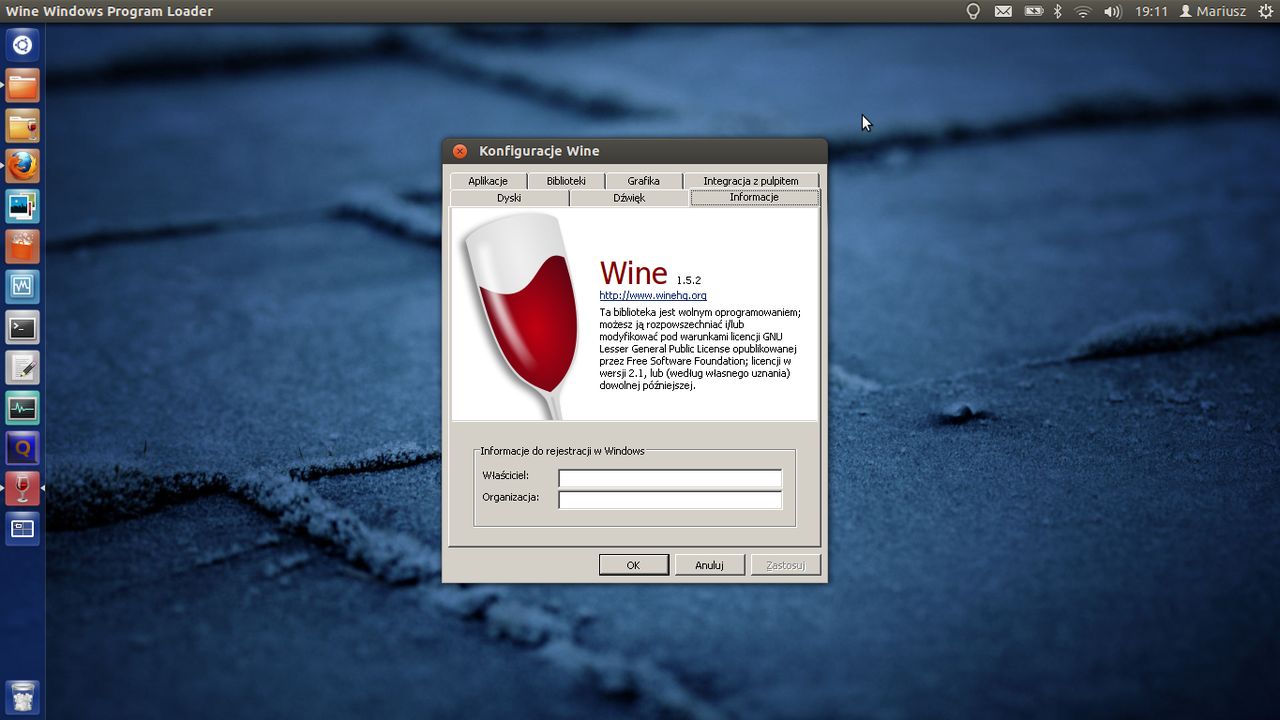Click the Konfiguracje Wine title bar text
Screen dimensions: 1280x720
point(539,151)
